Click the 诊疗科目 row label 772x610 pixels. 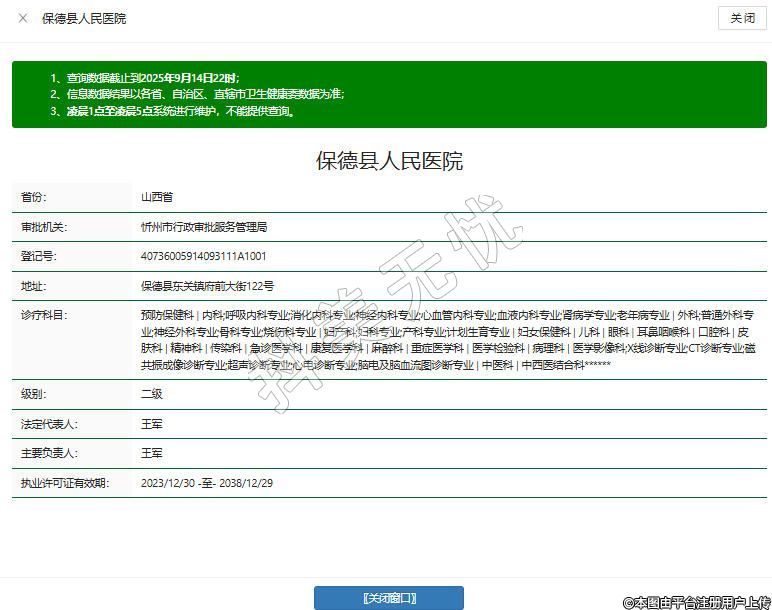(43, 315)
